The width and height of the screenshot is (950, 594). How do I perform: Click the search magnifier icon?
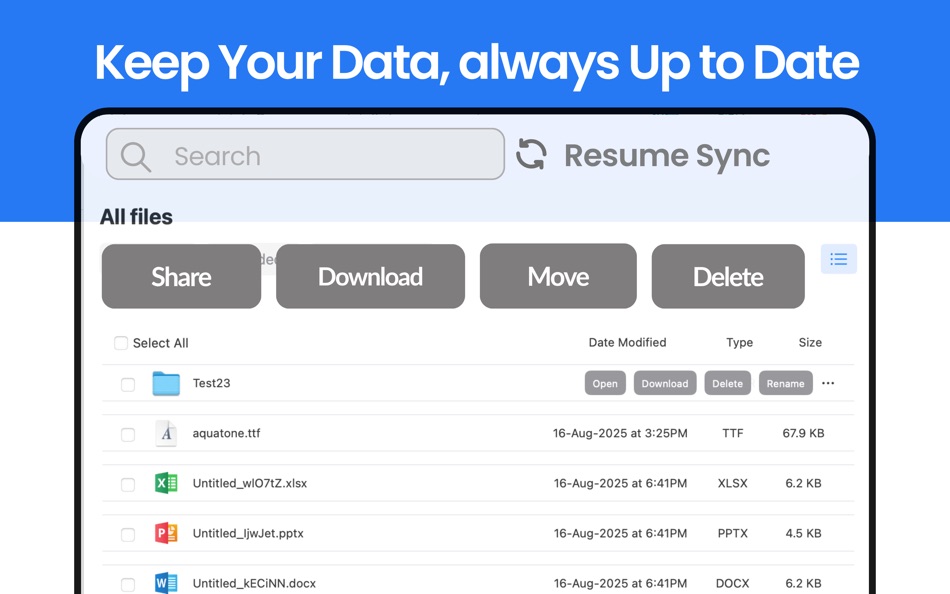(135, 156)
